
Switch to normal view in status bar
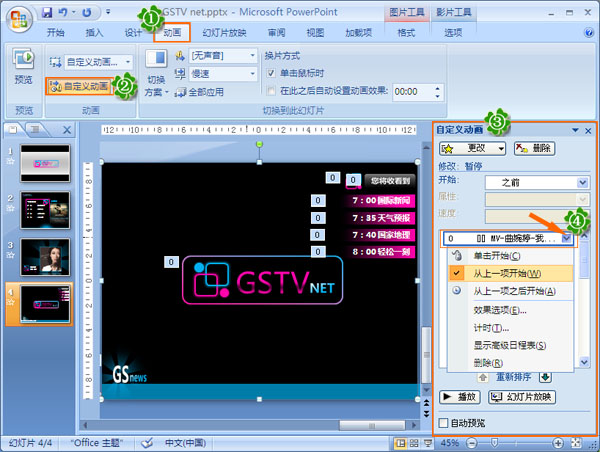click(400, 443)
